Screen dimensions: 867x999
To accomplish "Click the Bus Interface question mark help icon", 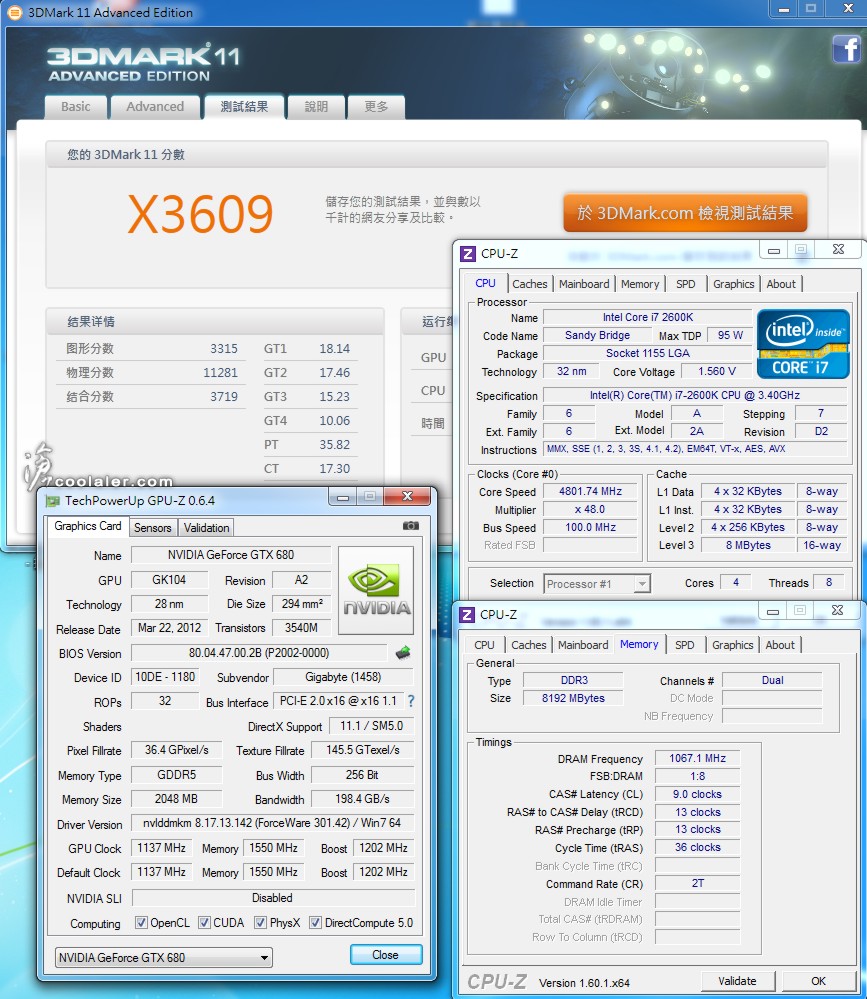I will [412, 701].
